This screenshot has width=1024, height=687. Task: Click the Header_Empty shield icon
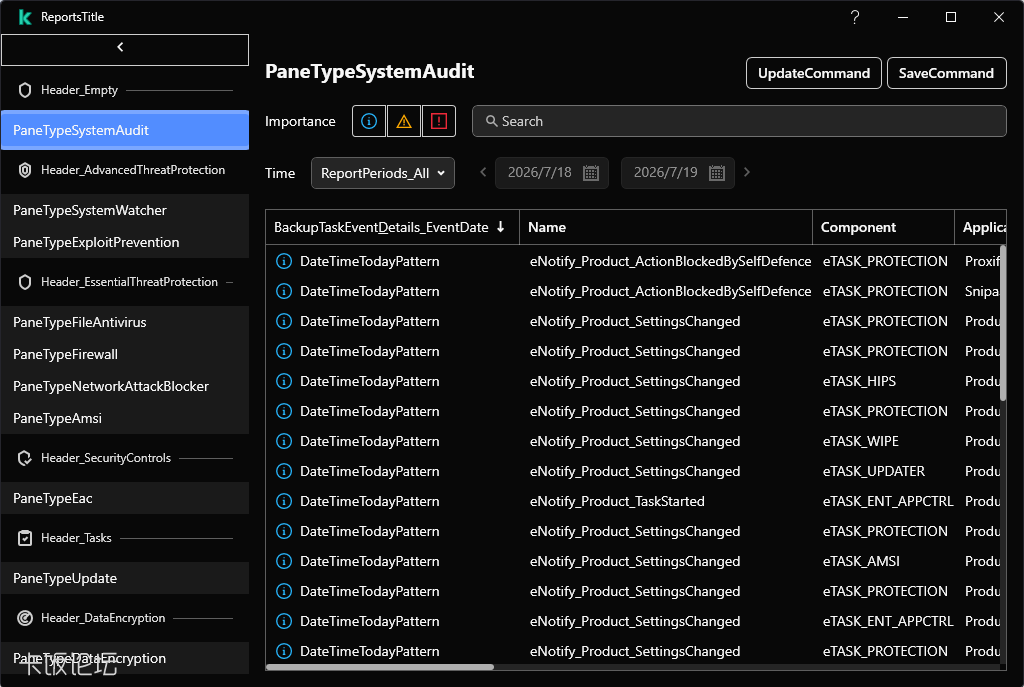pos(25,90)
